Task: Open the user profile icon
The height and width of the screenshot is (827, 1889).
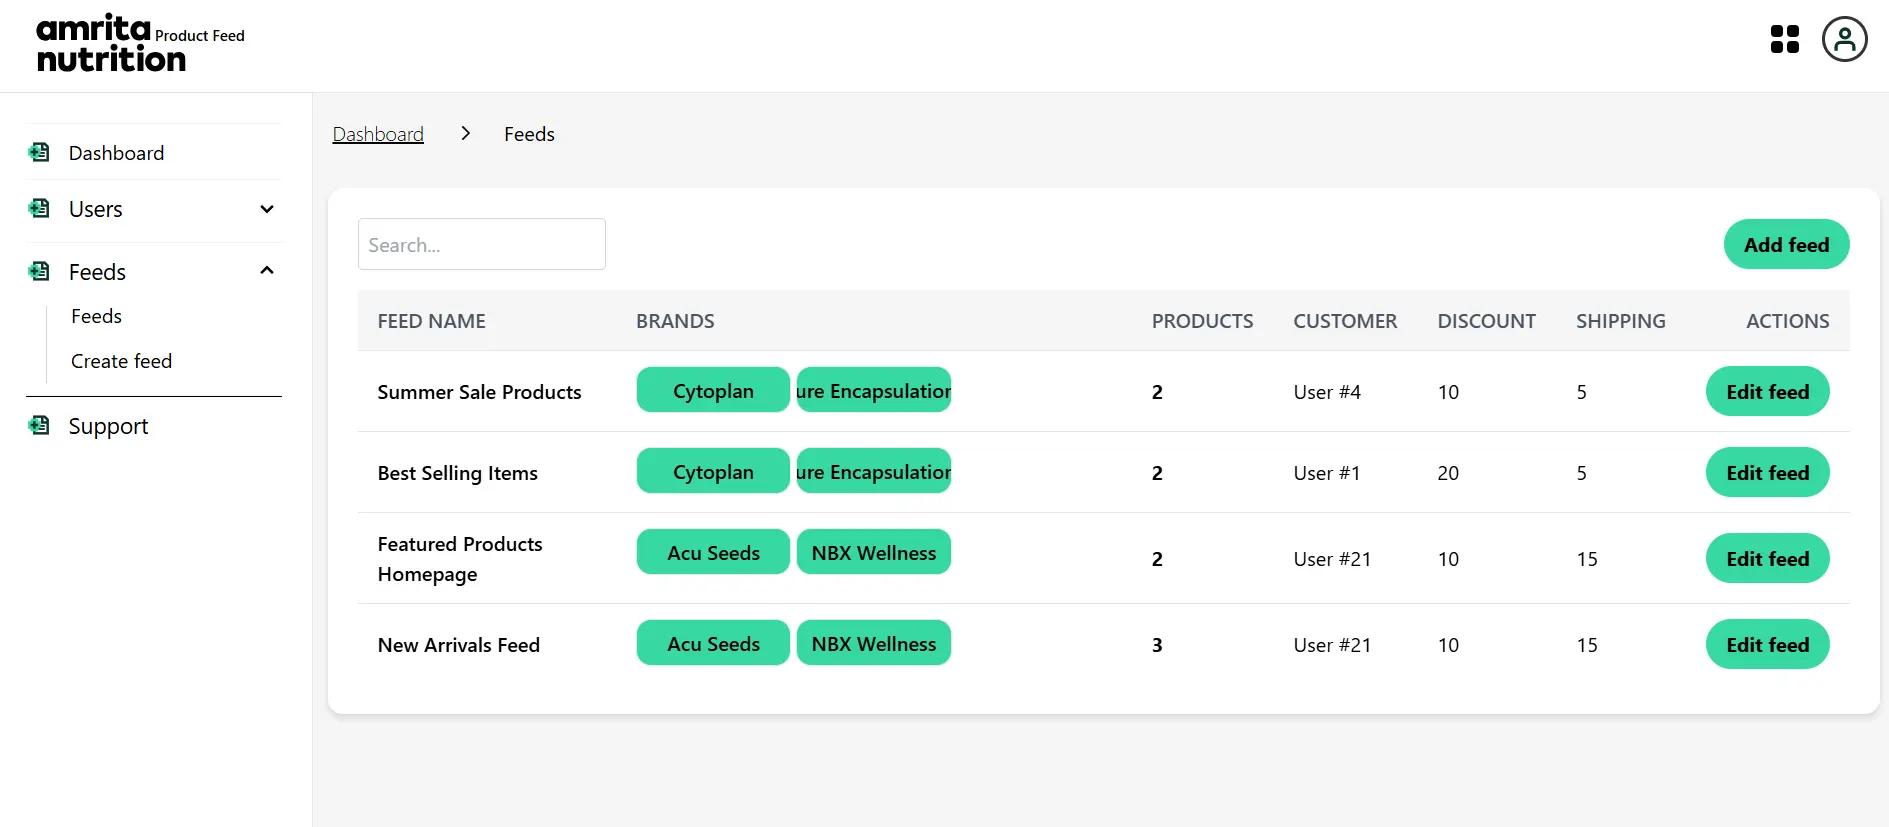Action: 1844,40
